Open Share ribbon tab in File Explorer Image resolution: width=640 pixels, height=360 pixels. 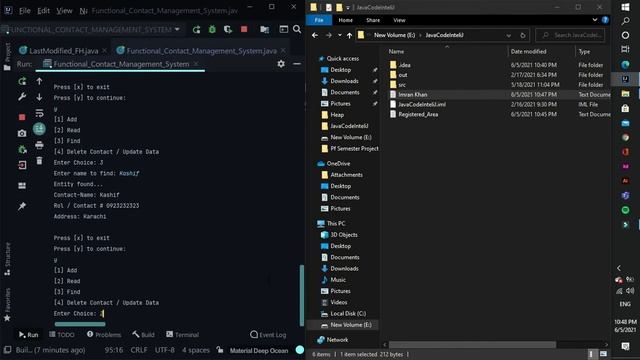373,20
